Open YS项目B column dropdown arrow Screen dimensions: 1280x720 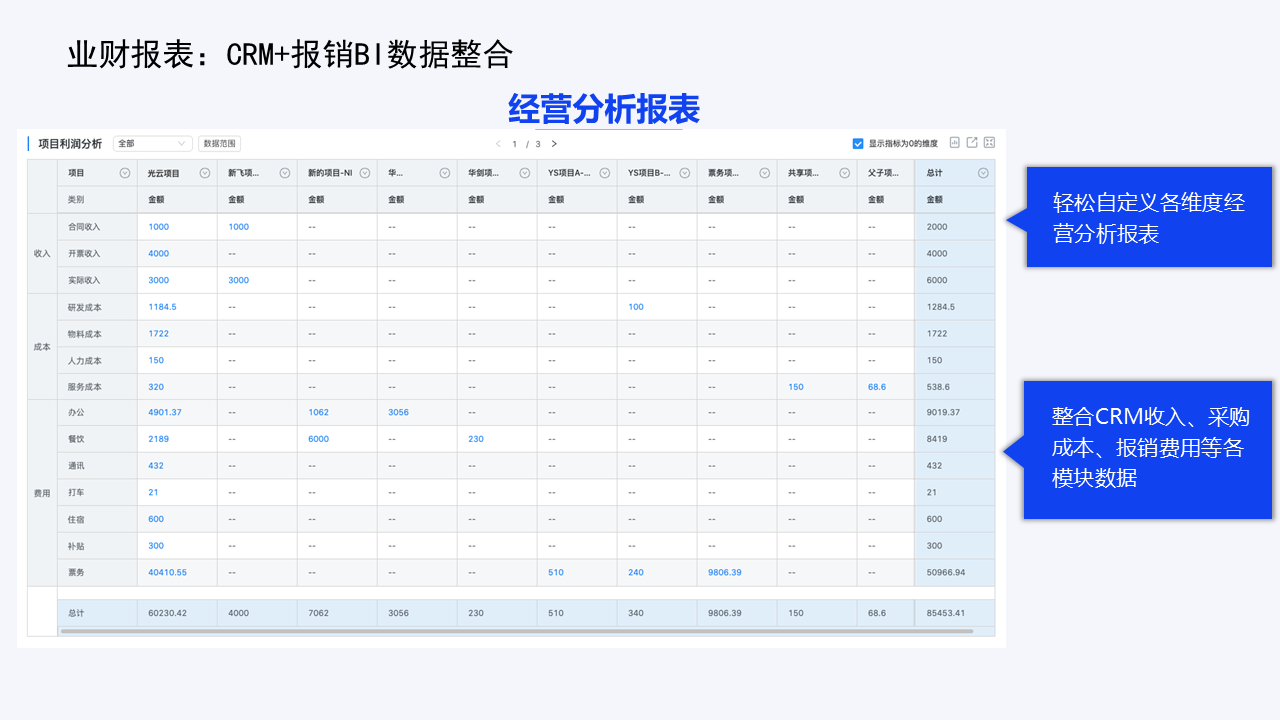(684, 173)
